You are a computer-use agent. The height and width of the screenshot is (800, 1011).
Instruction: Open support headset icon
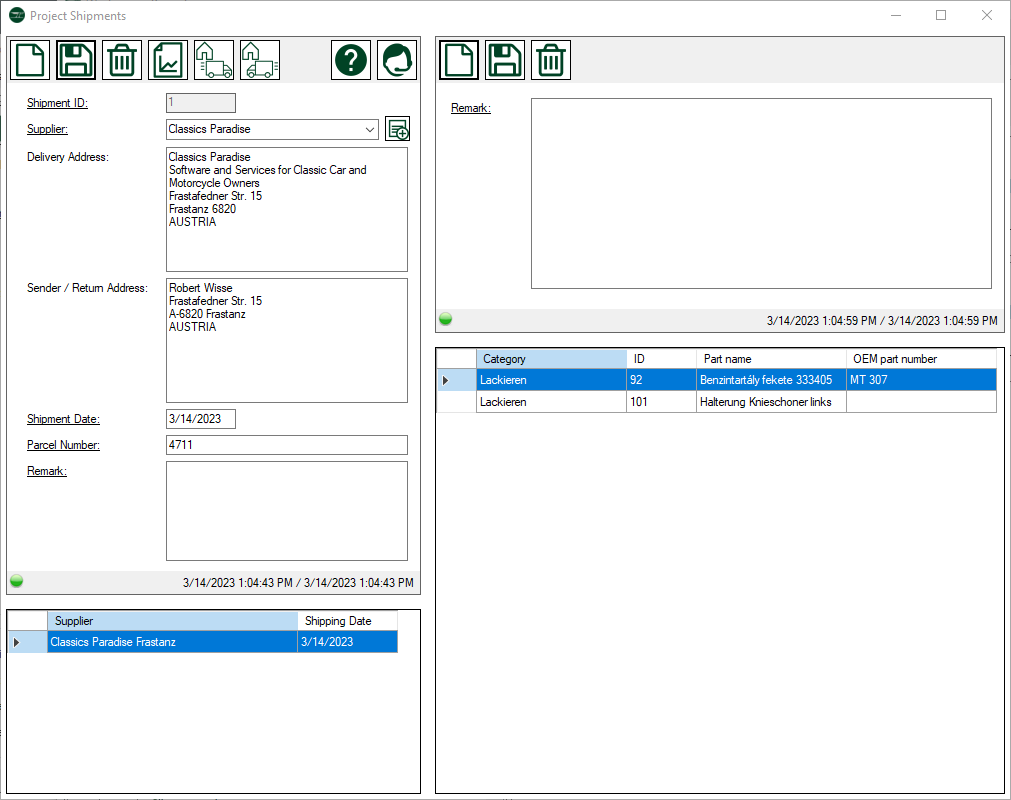[x=397, y=60]
